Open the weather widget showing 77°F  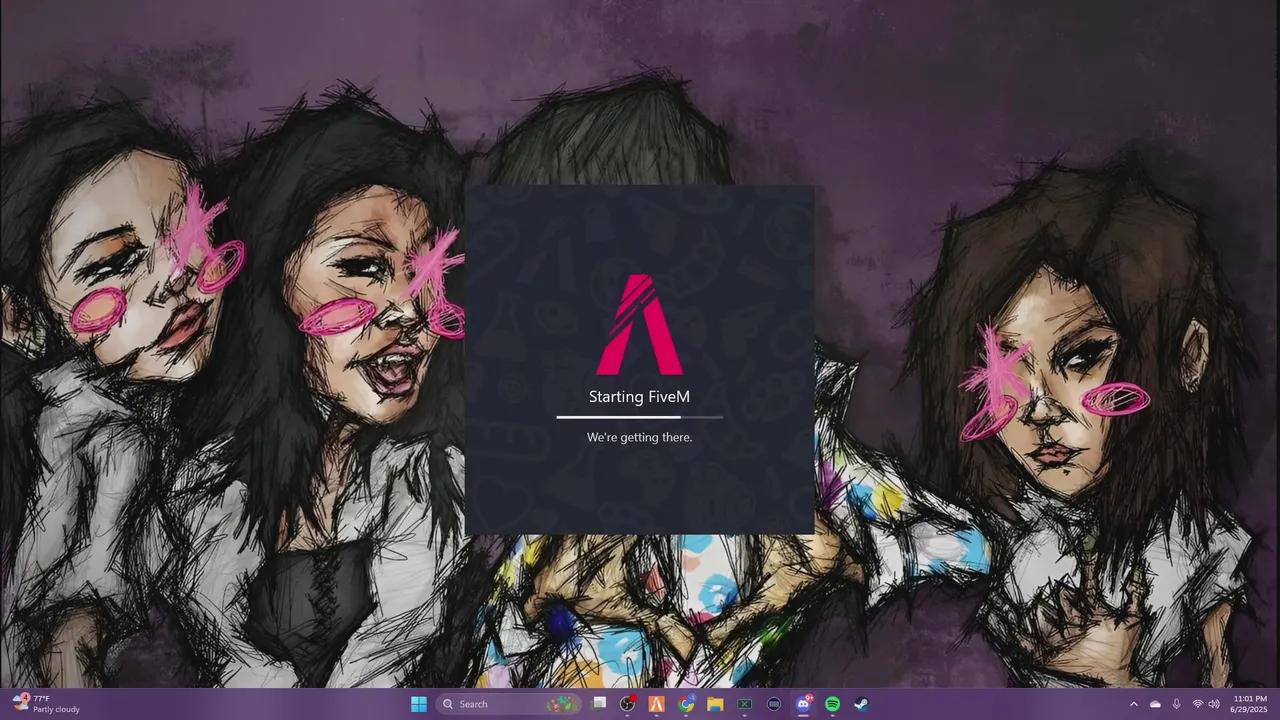(46, 704)
